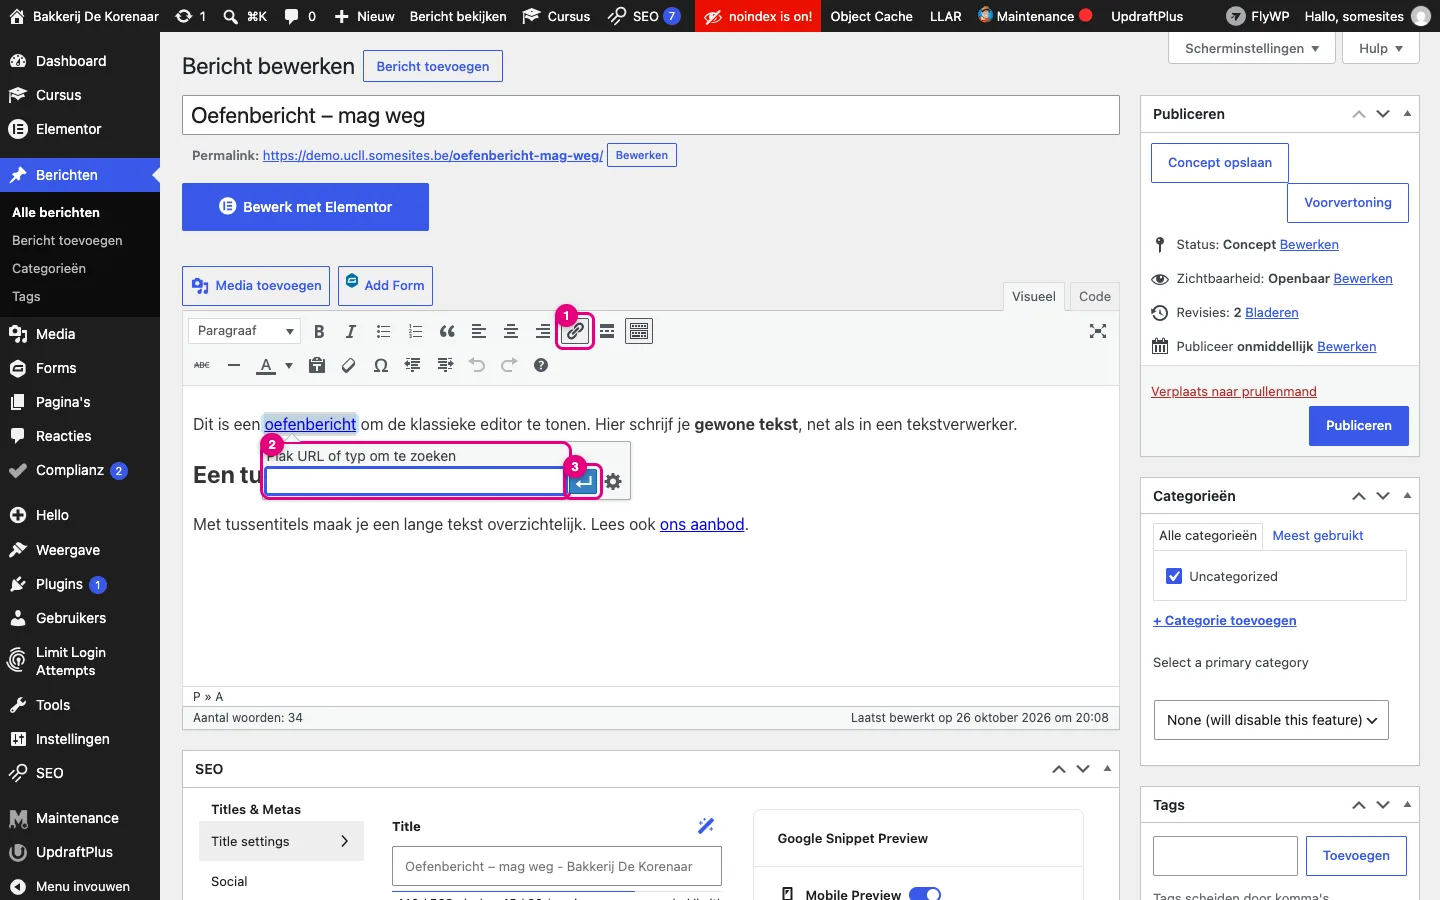Open keyboard shortcuts help icon
The image size is (1440, 900).
pyautogui.click(x=541, y=366)
